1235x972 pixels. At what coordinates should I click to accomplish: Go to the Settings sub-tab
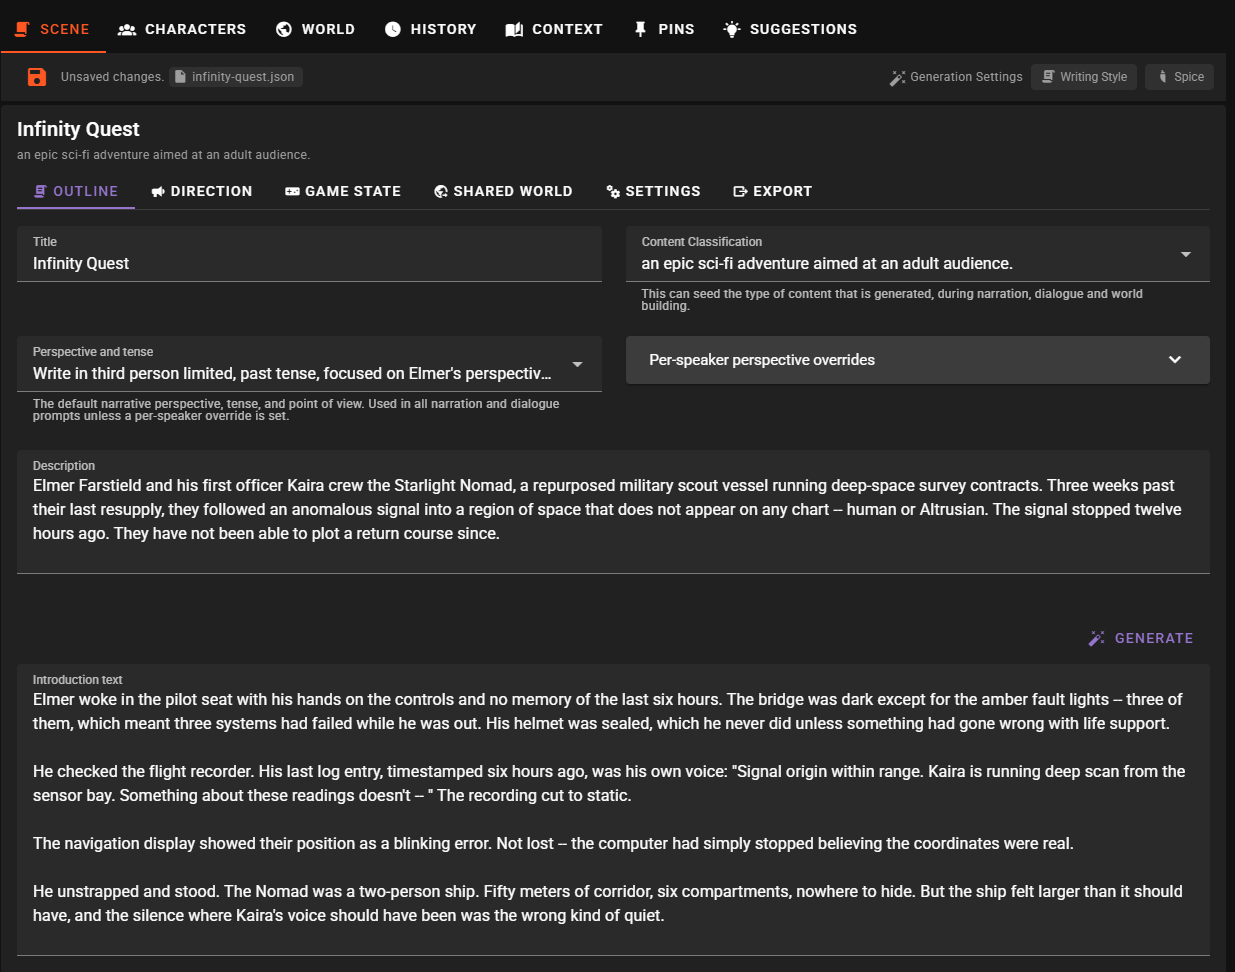pos(653,191)
